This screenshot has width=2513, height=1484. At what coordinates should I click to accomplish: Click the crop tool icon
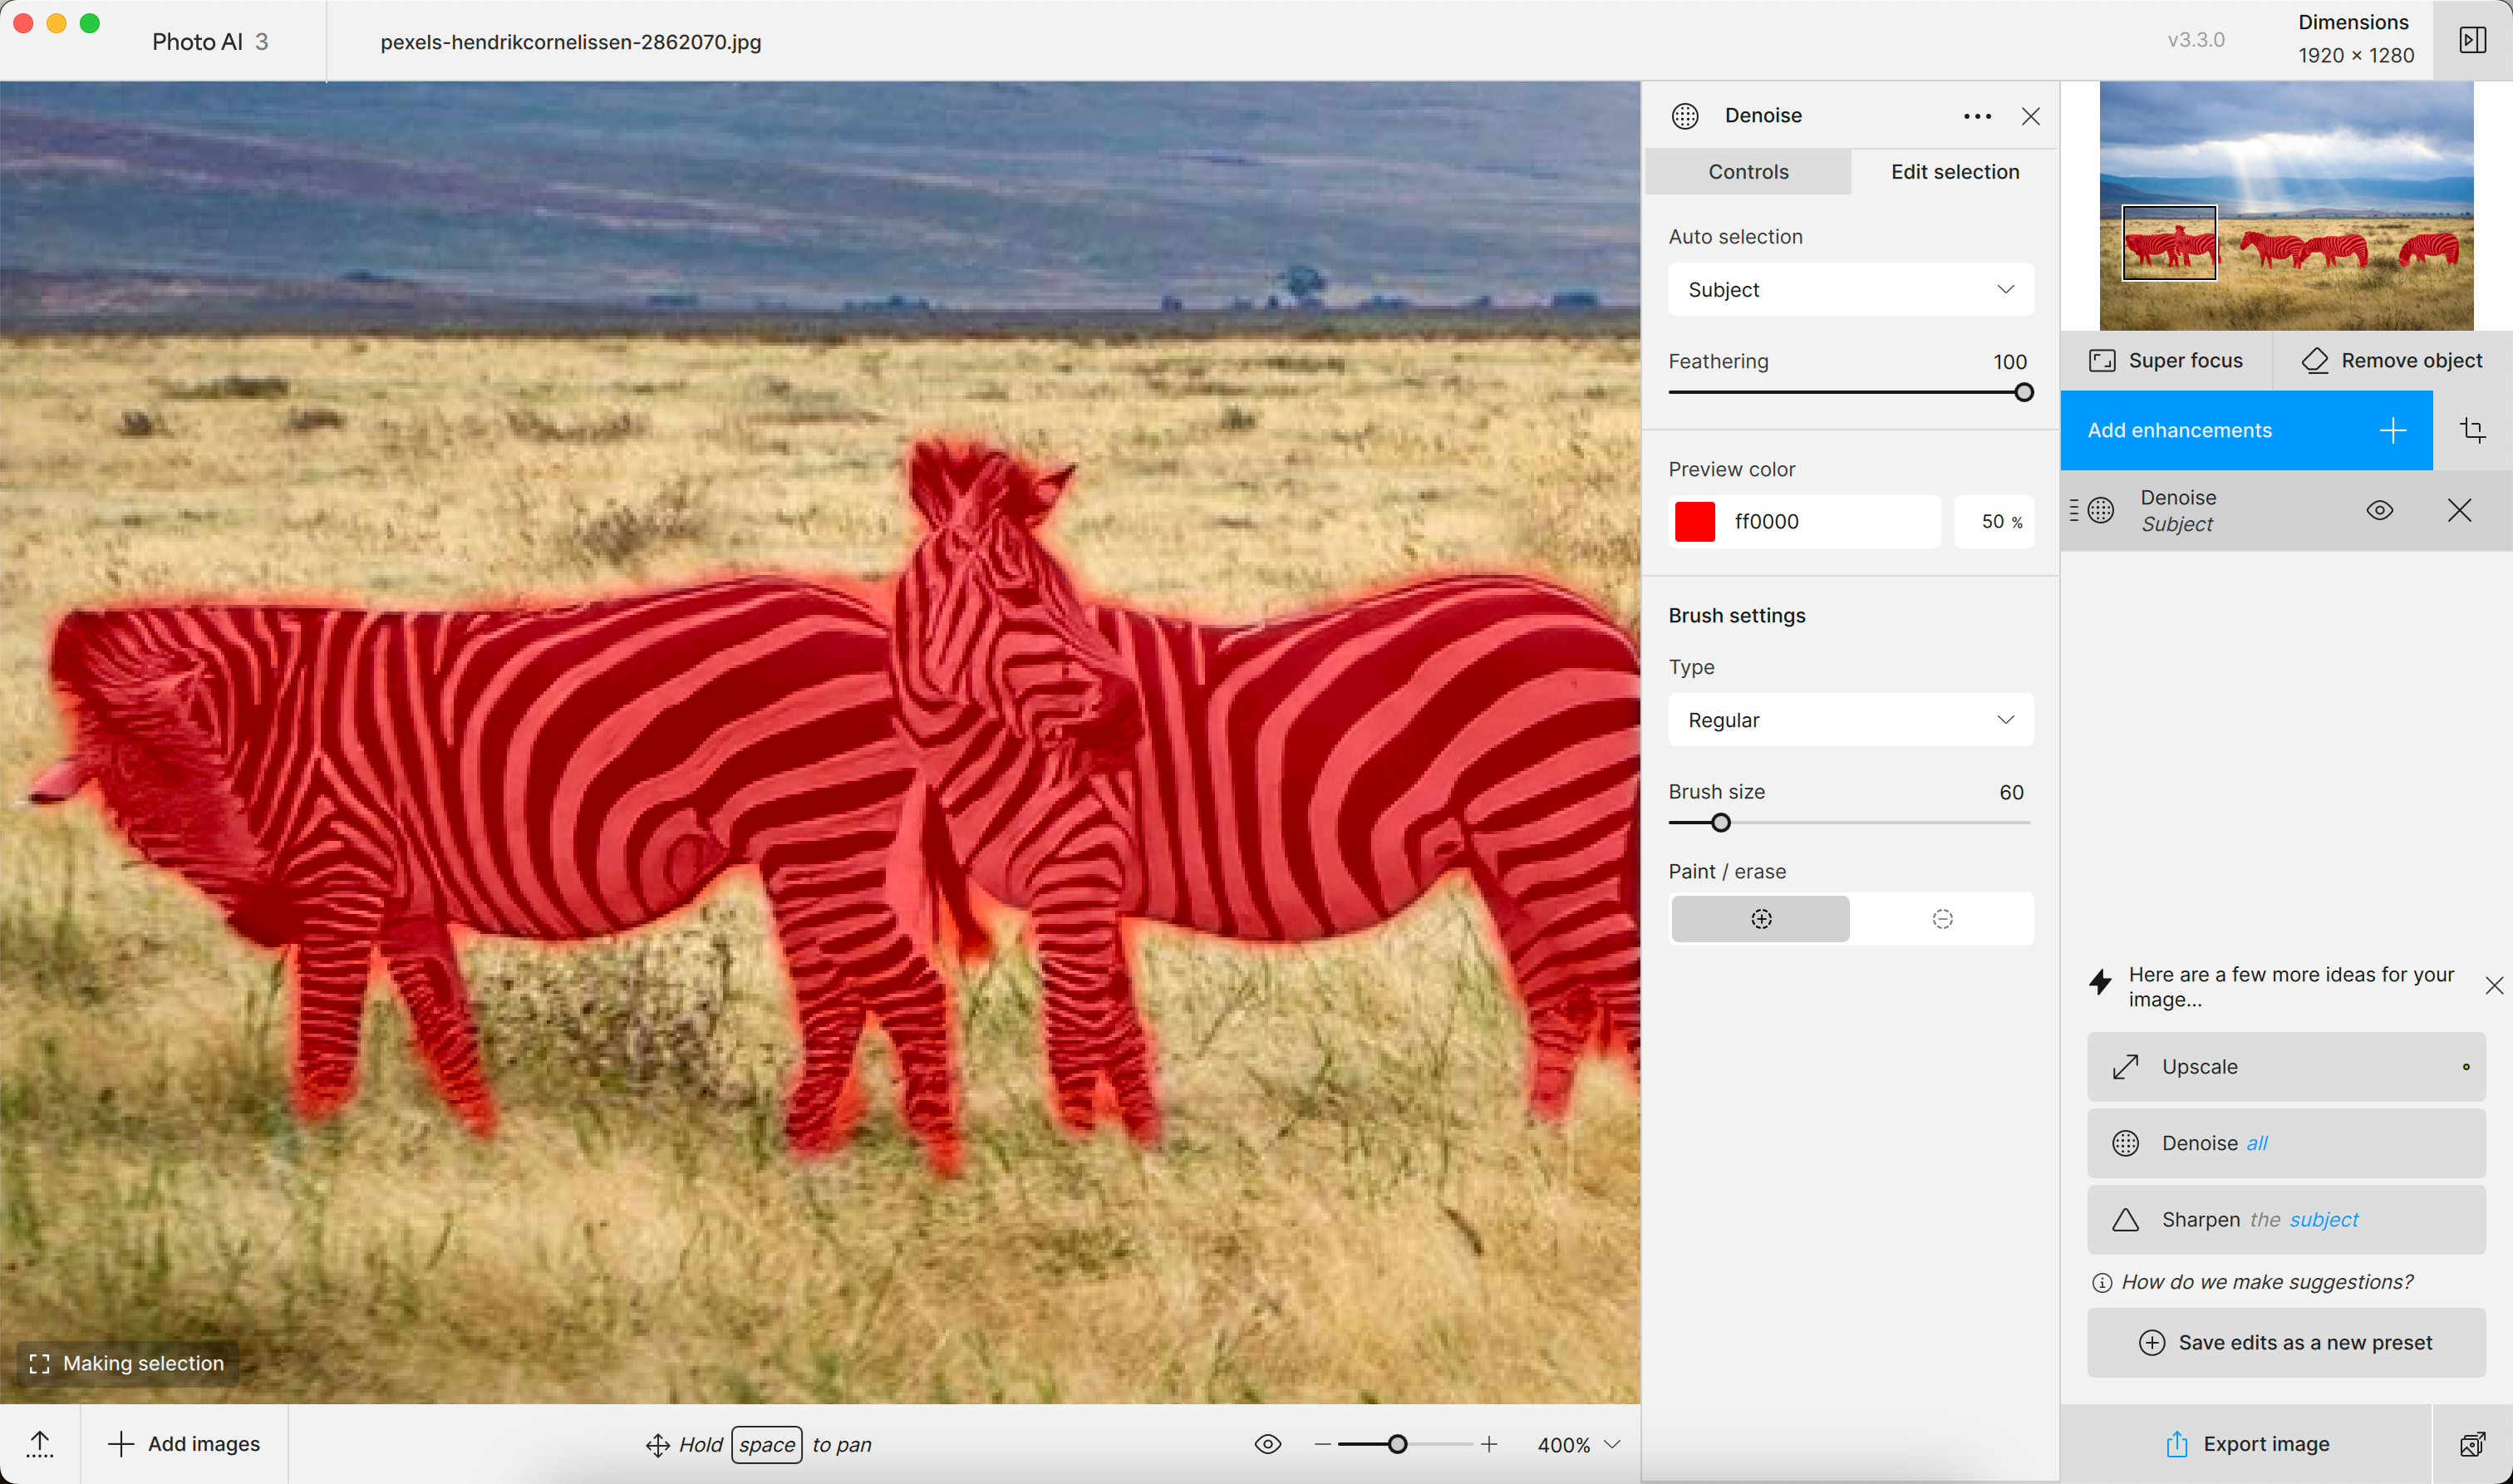click(x=2472, y=430)
